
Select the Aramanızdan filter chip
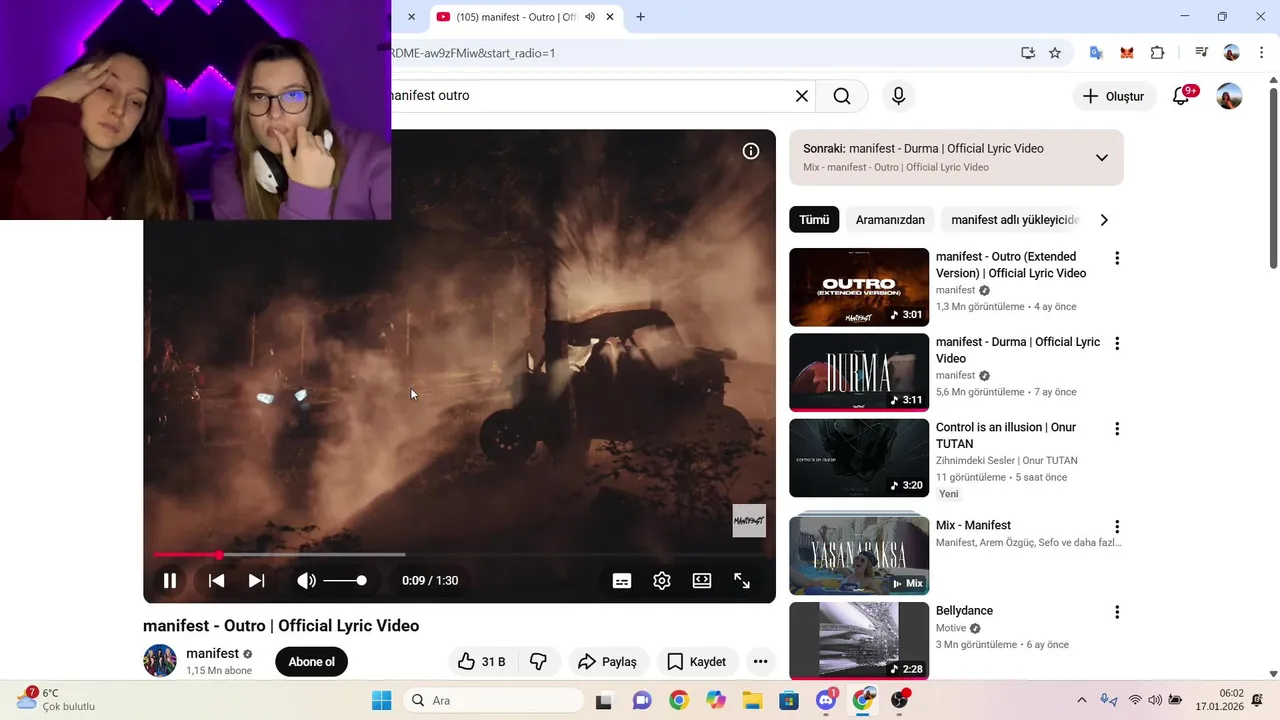pyautogui.click(x=890, y=220)
